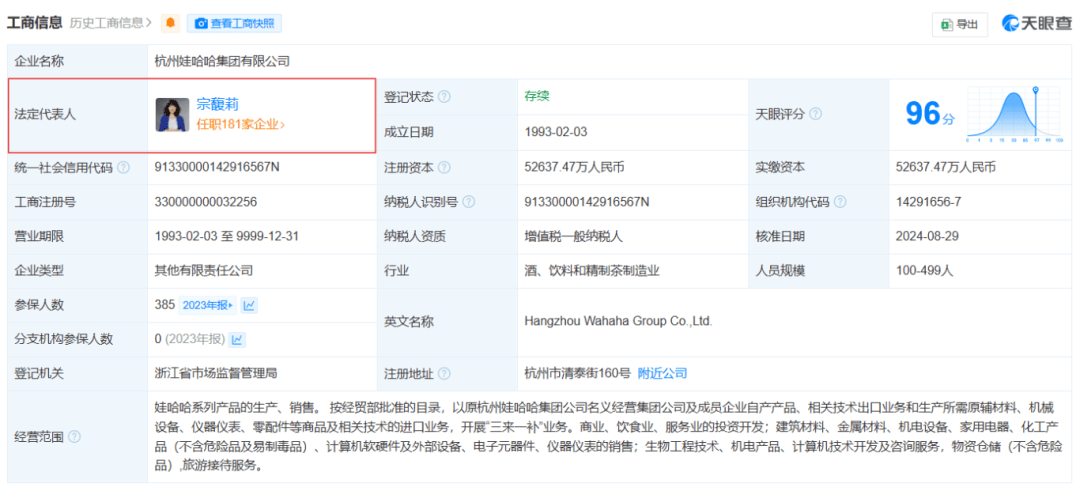The image size is (1080, 491).
Task: Click help icon next to 组织机构代码
Action: pyautogui.click(x=840, y=202)
